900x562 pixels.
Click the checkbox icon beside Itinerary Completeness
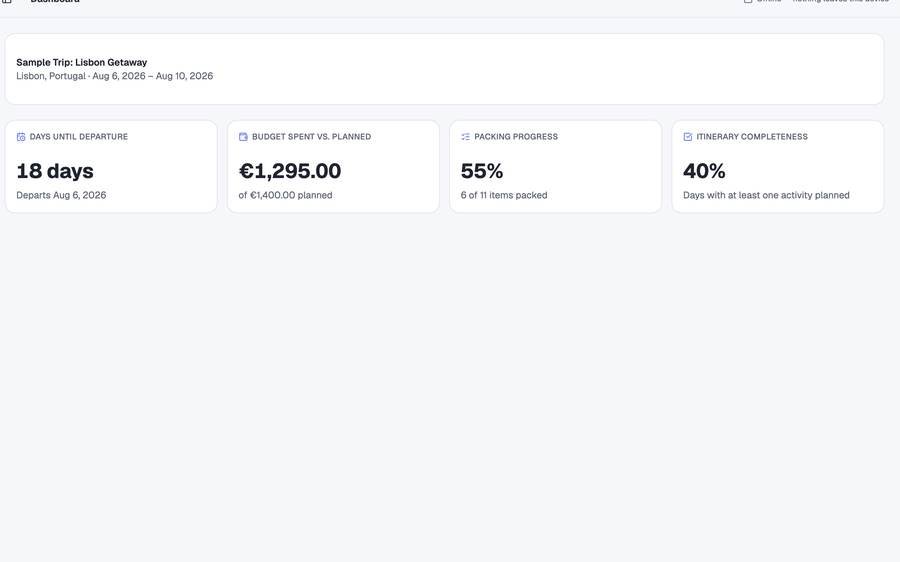click(688, 137)
